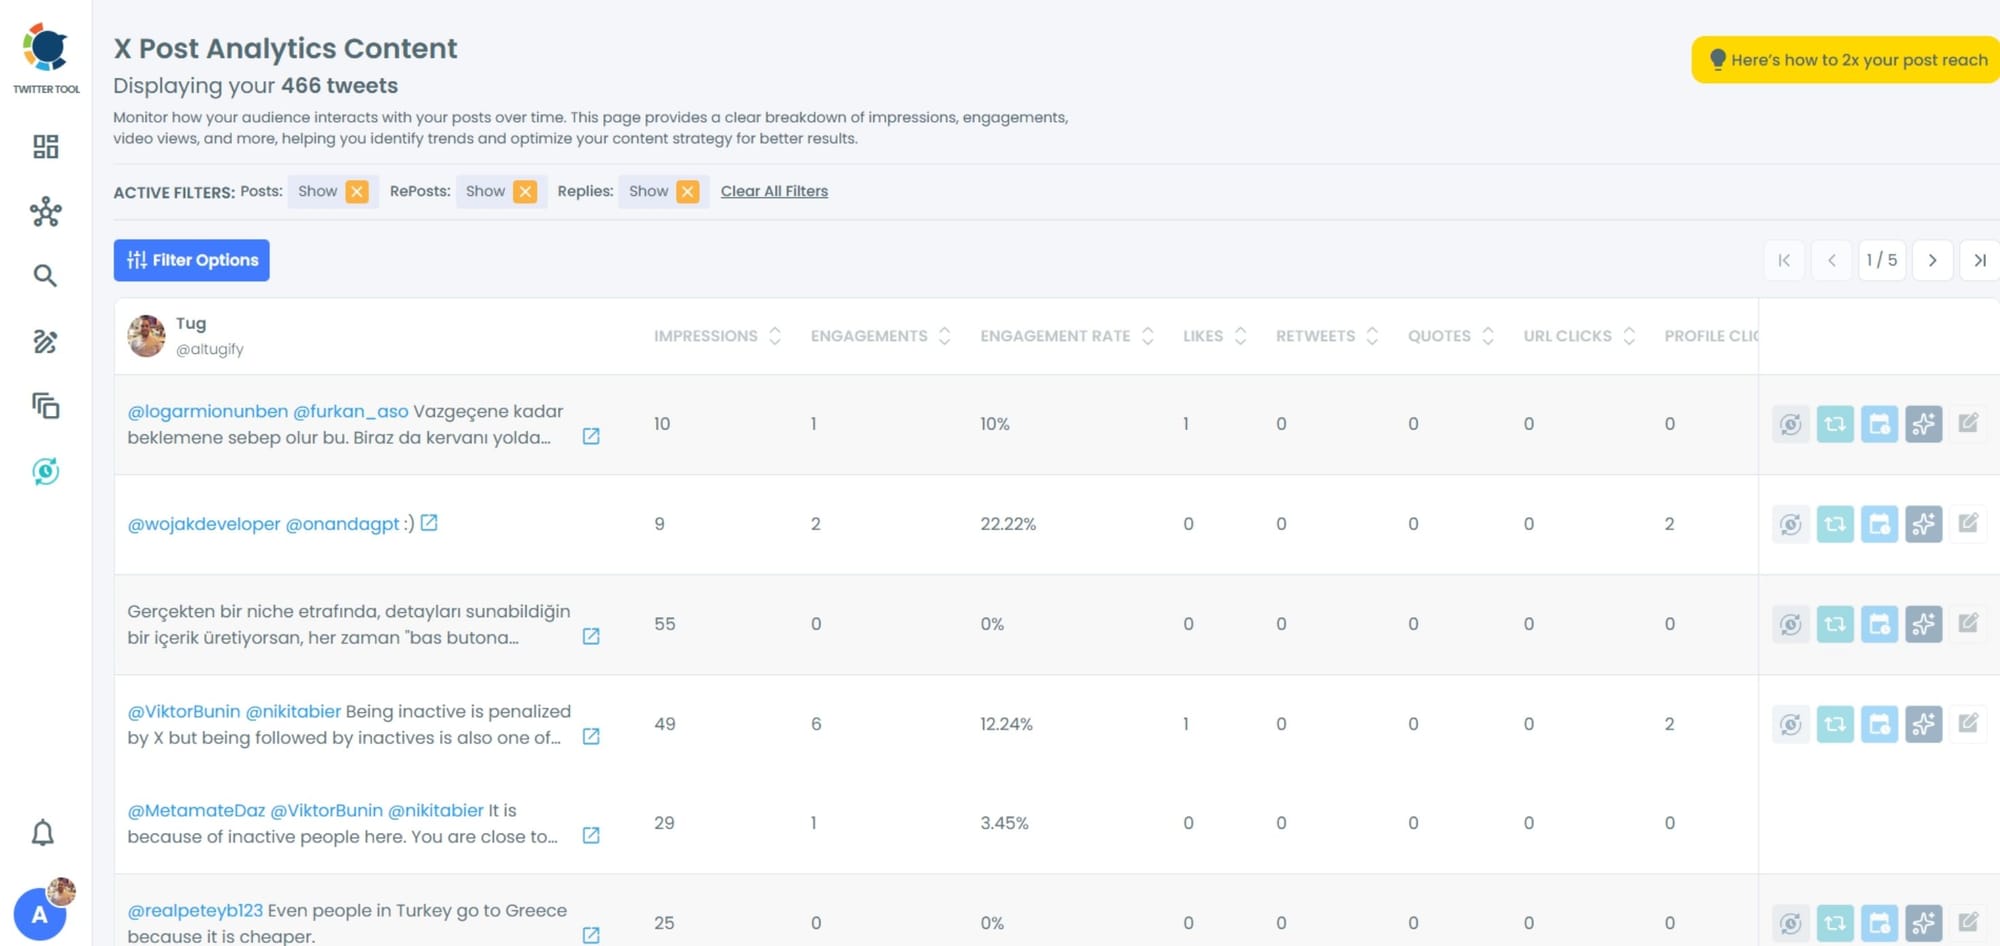The height and width of the screenshot is (946, 2000).
Task: Open the duplicate content sidebar icon
Action: point(44,408)
